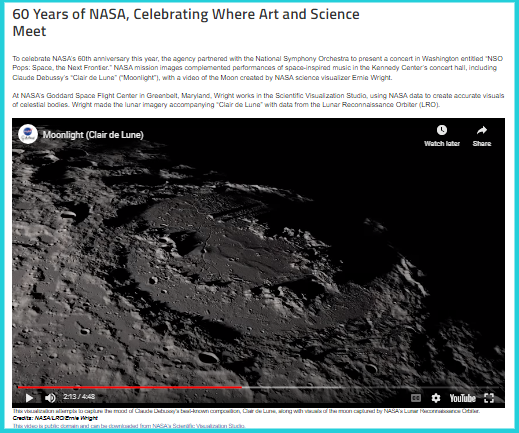Image resolution: width=519 pixels, height=433 pixels.
Task: Click the 60 Years of NASA headline
Action: click(x=186, y=23)
